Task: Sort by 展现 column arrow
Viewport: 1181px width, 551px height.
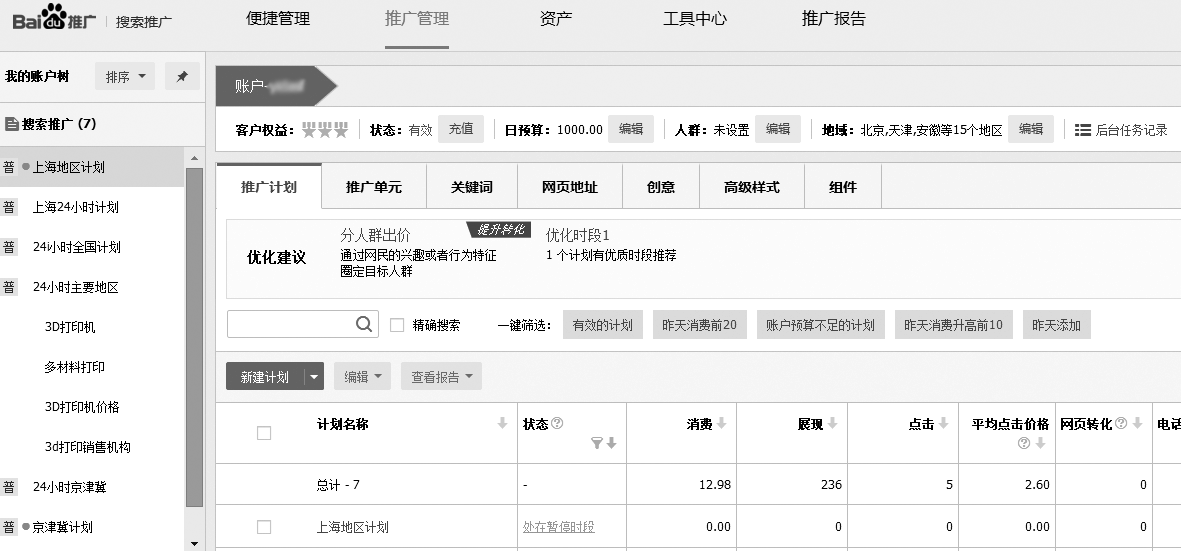Action: 832,425
